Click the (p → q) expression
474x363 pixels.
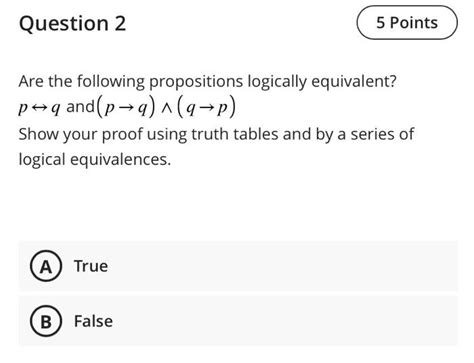click(x=126, y=108)
